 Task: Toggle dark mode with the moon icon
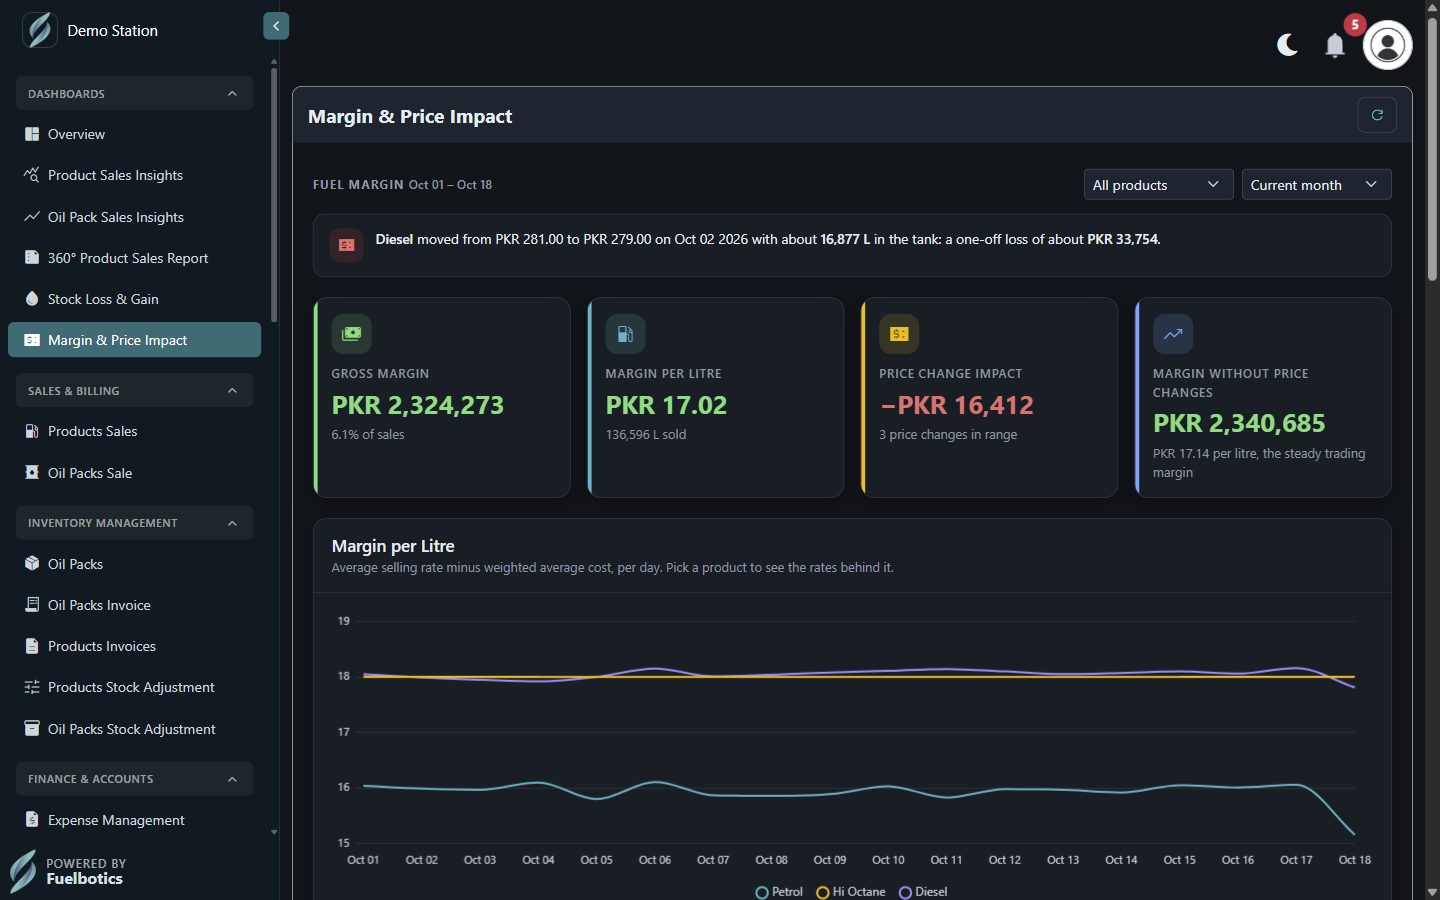1287,45
